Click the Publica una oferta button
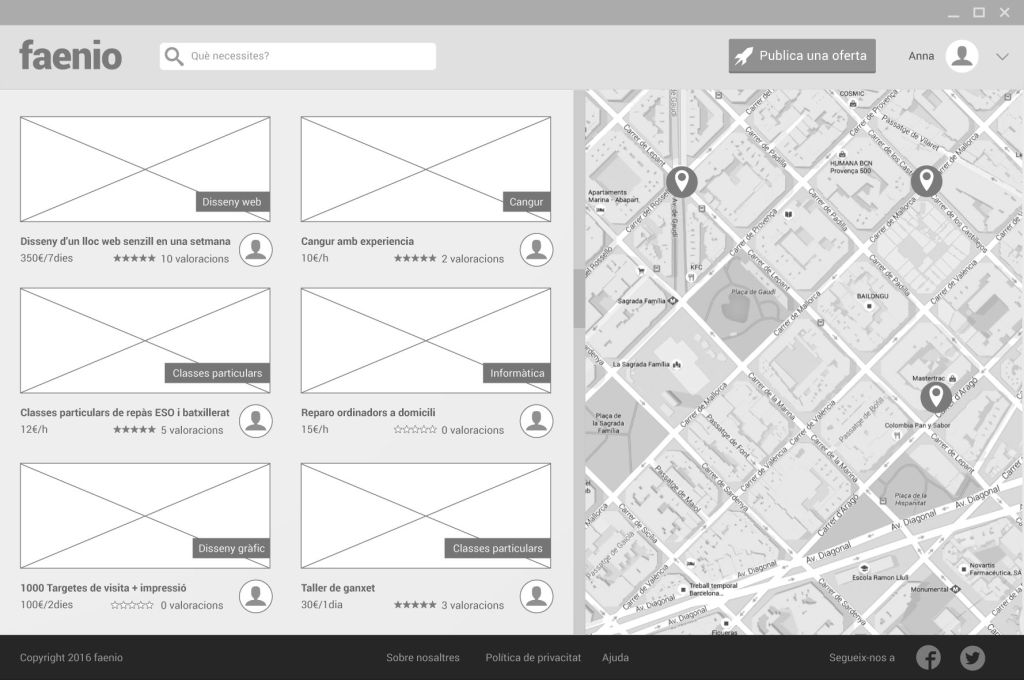Viewport: 1024px width, 680px height. click(x=802, y=56)
